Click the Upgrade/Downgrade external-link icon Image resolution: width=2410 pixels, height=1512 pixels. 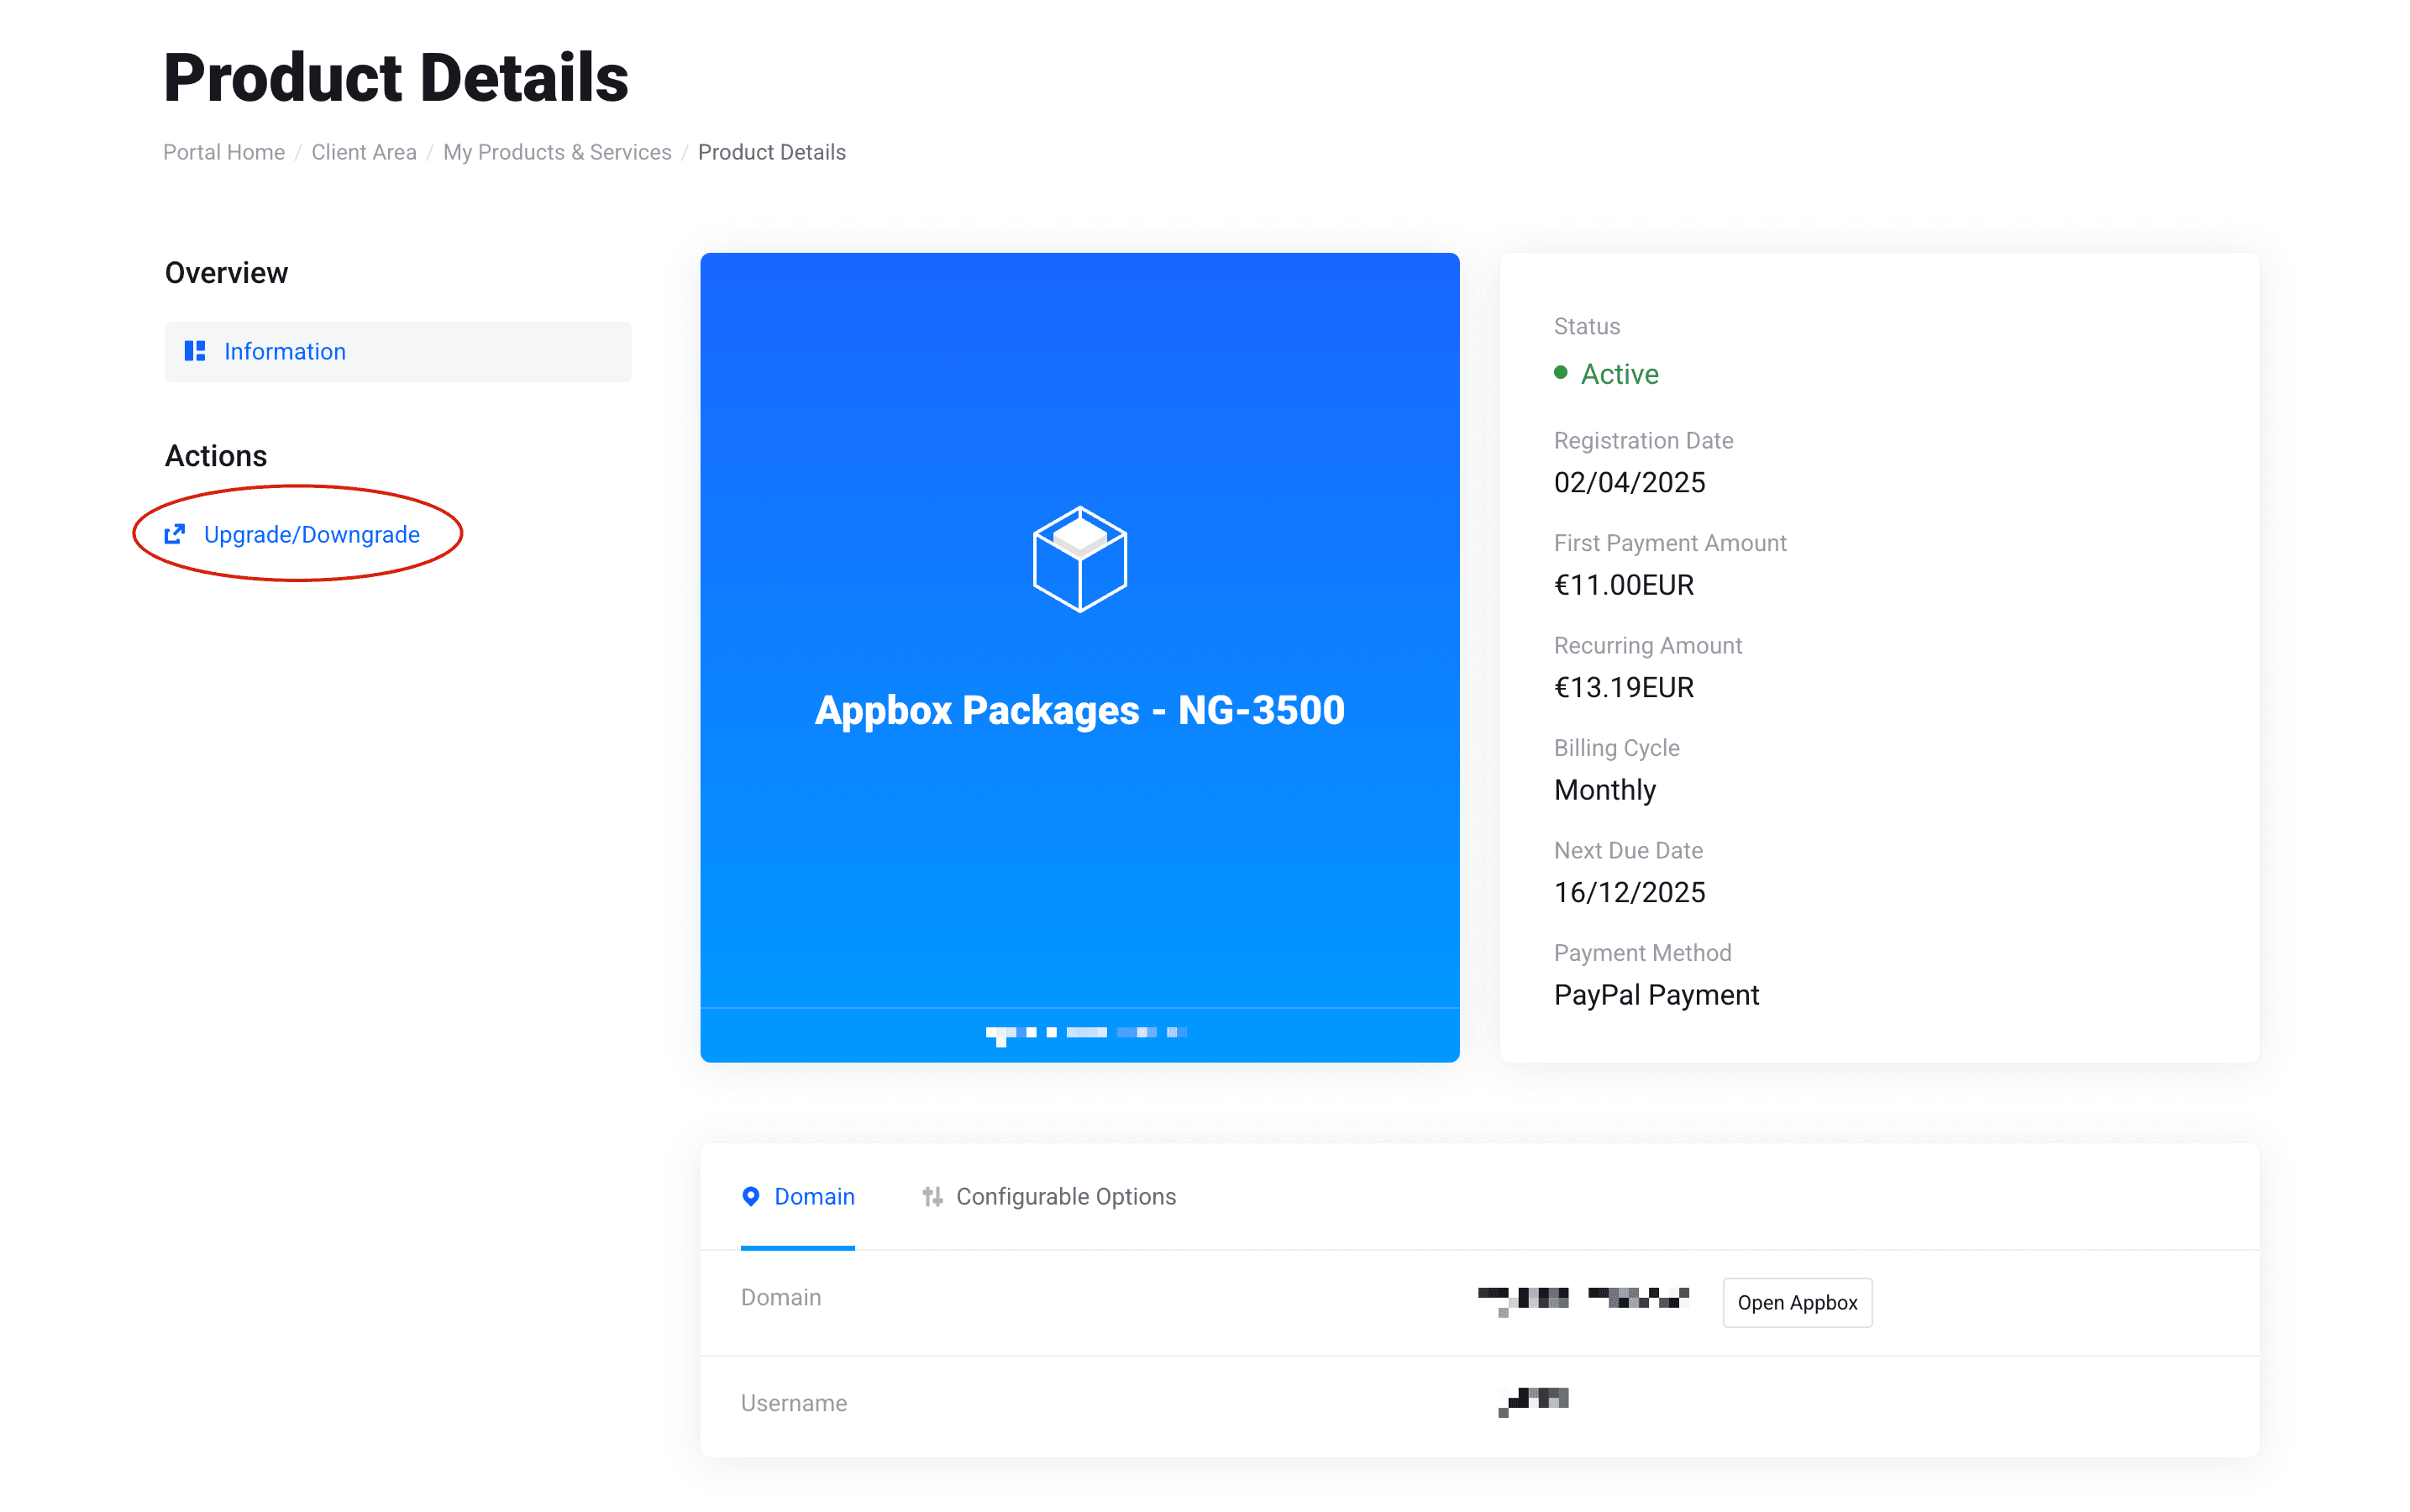pyautogui.click(x=175, y=534)
